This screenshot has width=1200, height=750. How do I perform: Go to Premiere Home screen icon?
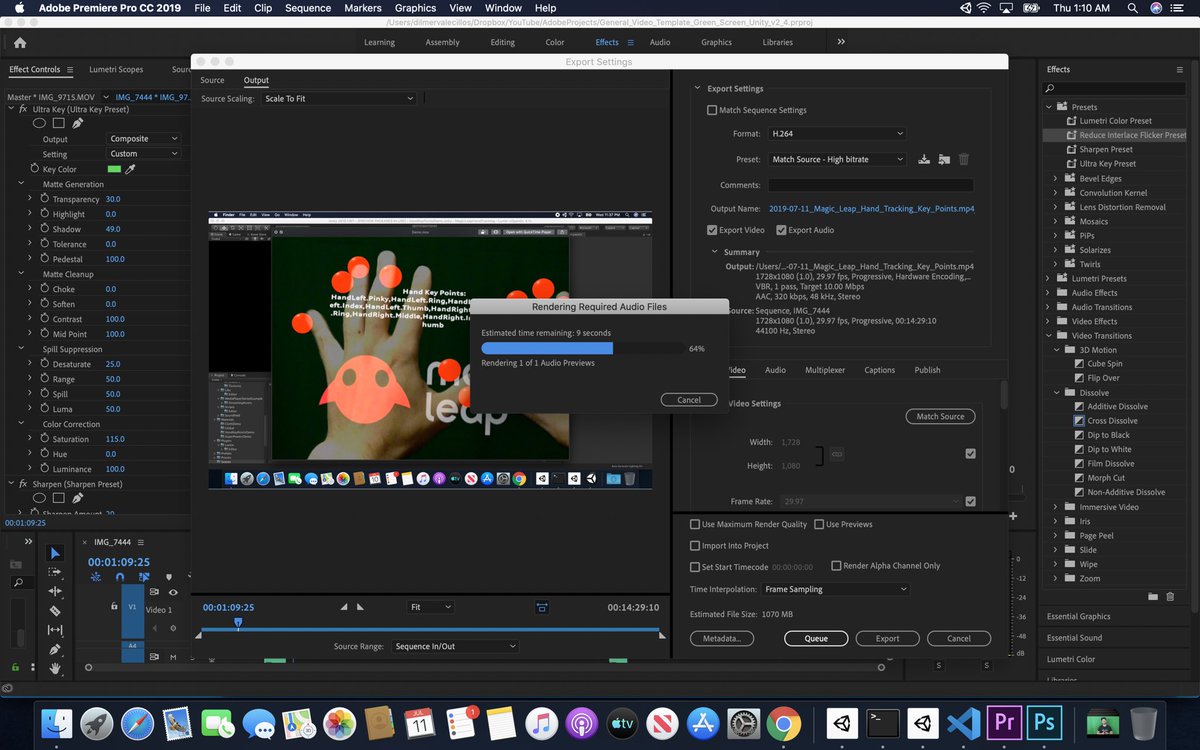[20, 42]
